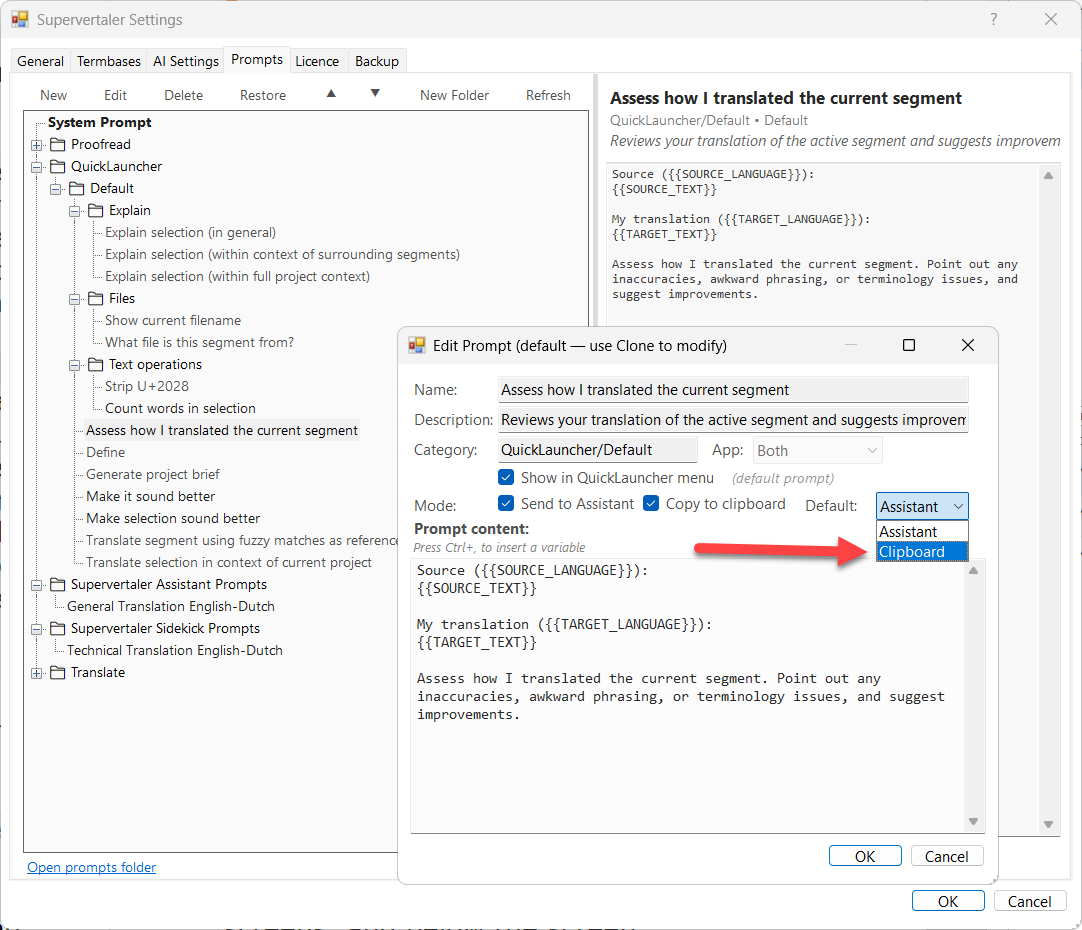Click the New toolbar button
This screenshot has width=1082, height=930.
pyautogui.click(x=53, y=95)
